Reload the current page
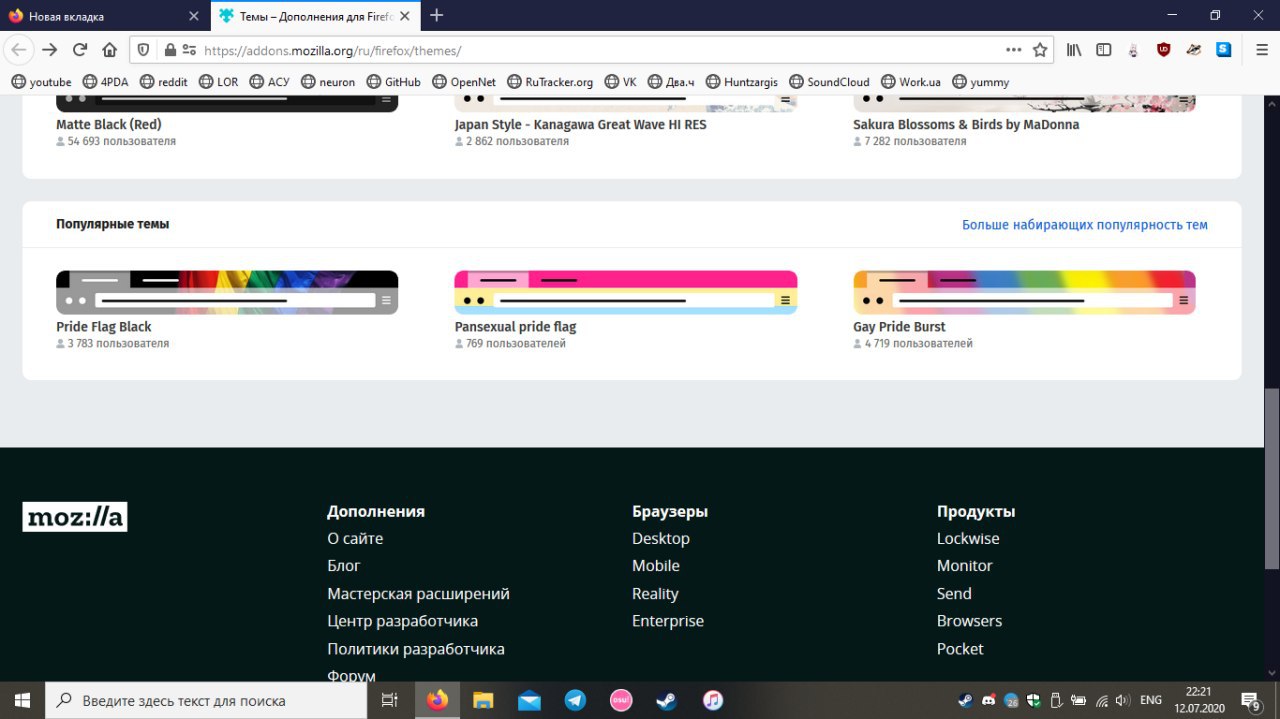1280x719 pixels. (80, 50)
